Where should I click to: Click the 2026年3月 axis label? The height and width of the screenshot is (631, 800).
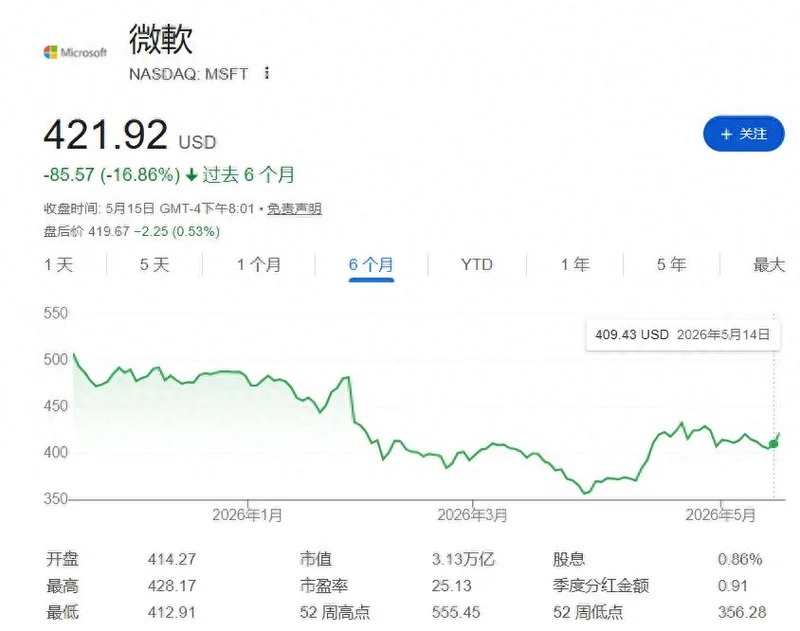click(472, 515)
